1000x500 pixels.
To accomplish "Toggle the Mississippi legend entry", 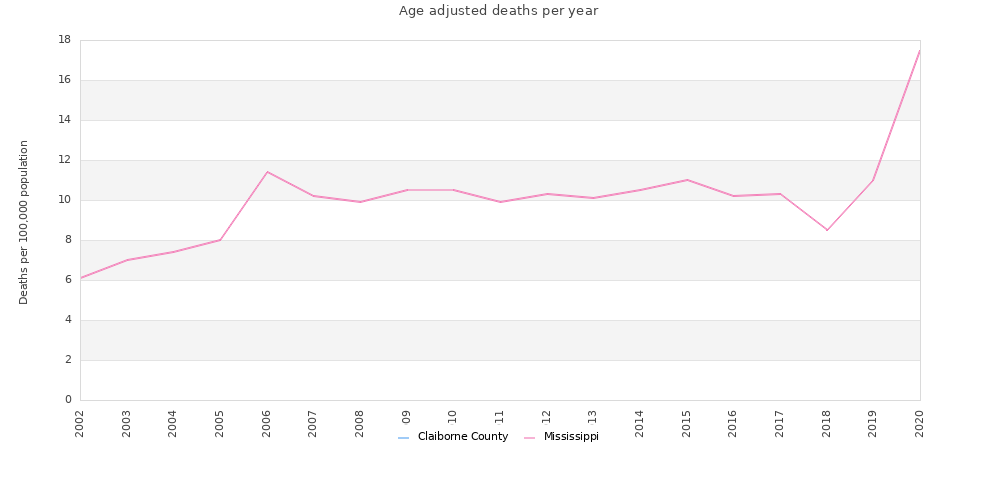I will point(561,437).
